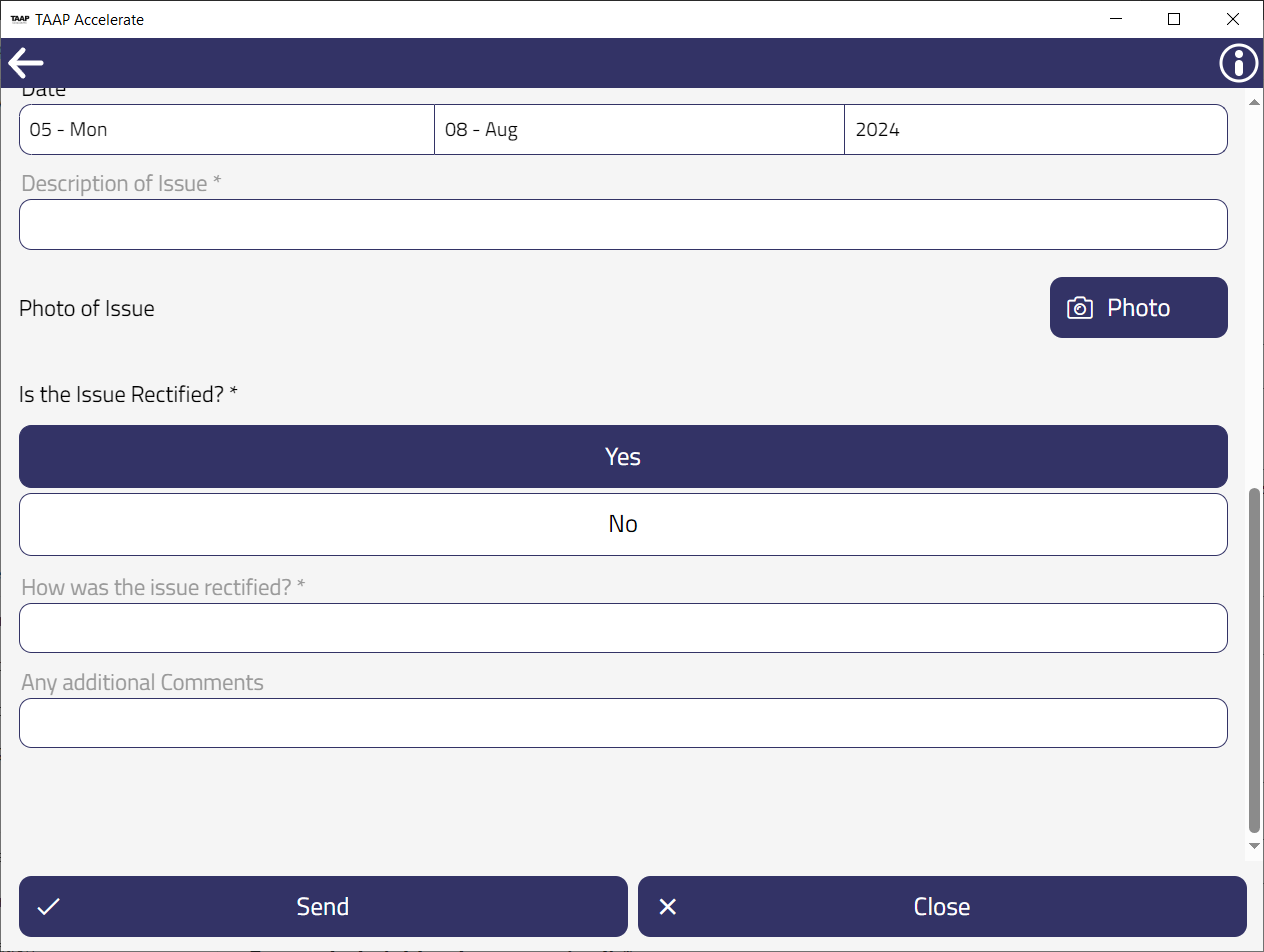Open the month dropdown showing 08 - Aug
1264x952 pixels.
[639, 130]
